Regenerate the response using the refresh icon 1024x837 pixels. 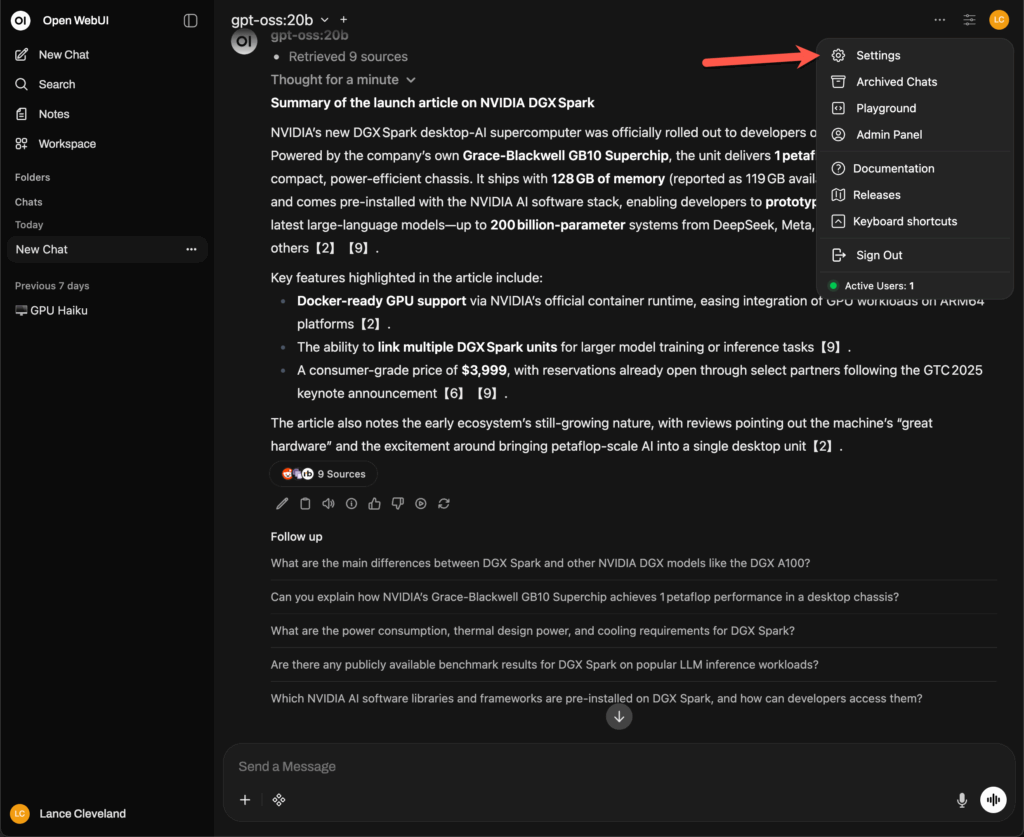coord(444,504)
